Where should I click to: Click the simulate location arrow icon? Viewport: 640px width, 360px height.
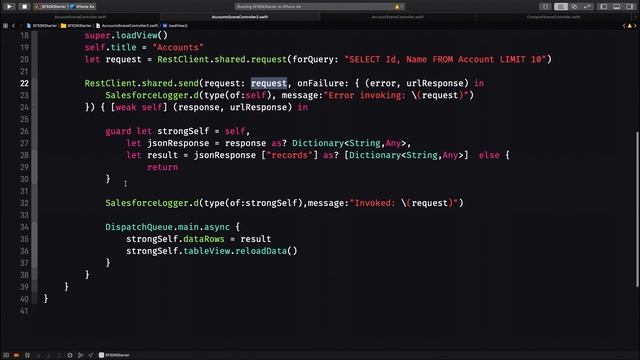click(x=91, y=355)
